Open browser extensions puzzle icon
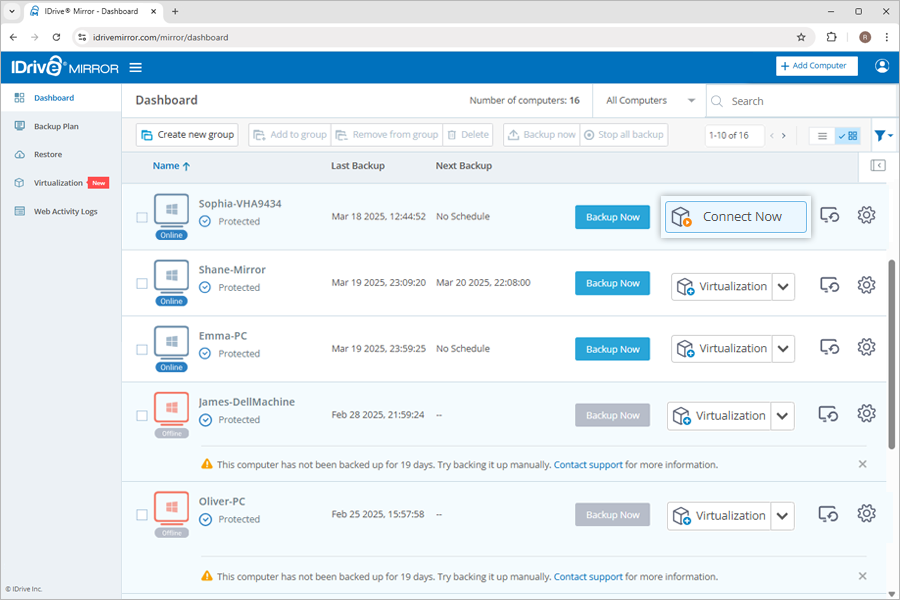Viewport: 900px width, 600px height. [x=831, y=37]
